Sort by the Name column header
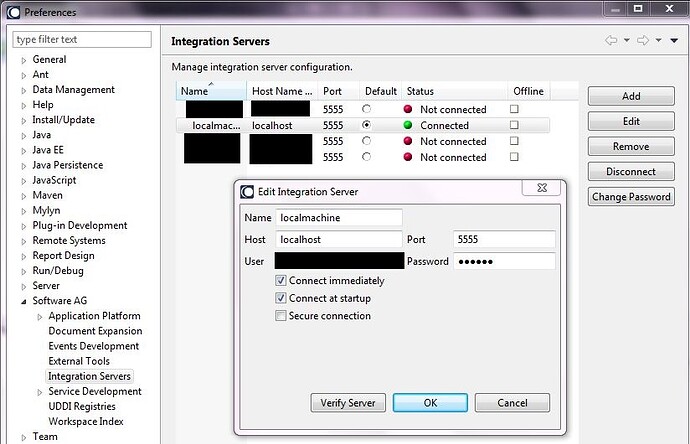The image size is (690, 444). tap(211, 91)
